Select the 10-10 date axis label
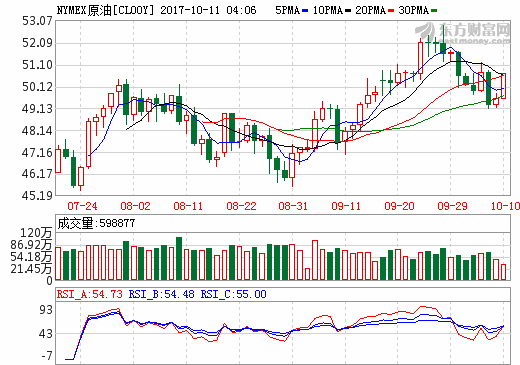The image size is (520, 365). (x=505, y=206)
